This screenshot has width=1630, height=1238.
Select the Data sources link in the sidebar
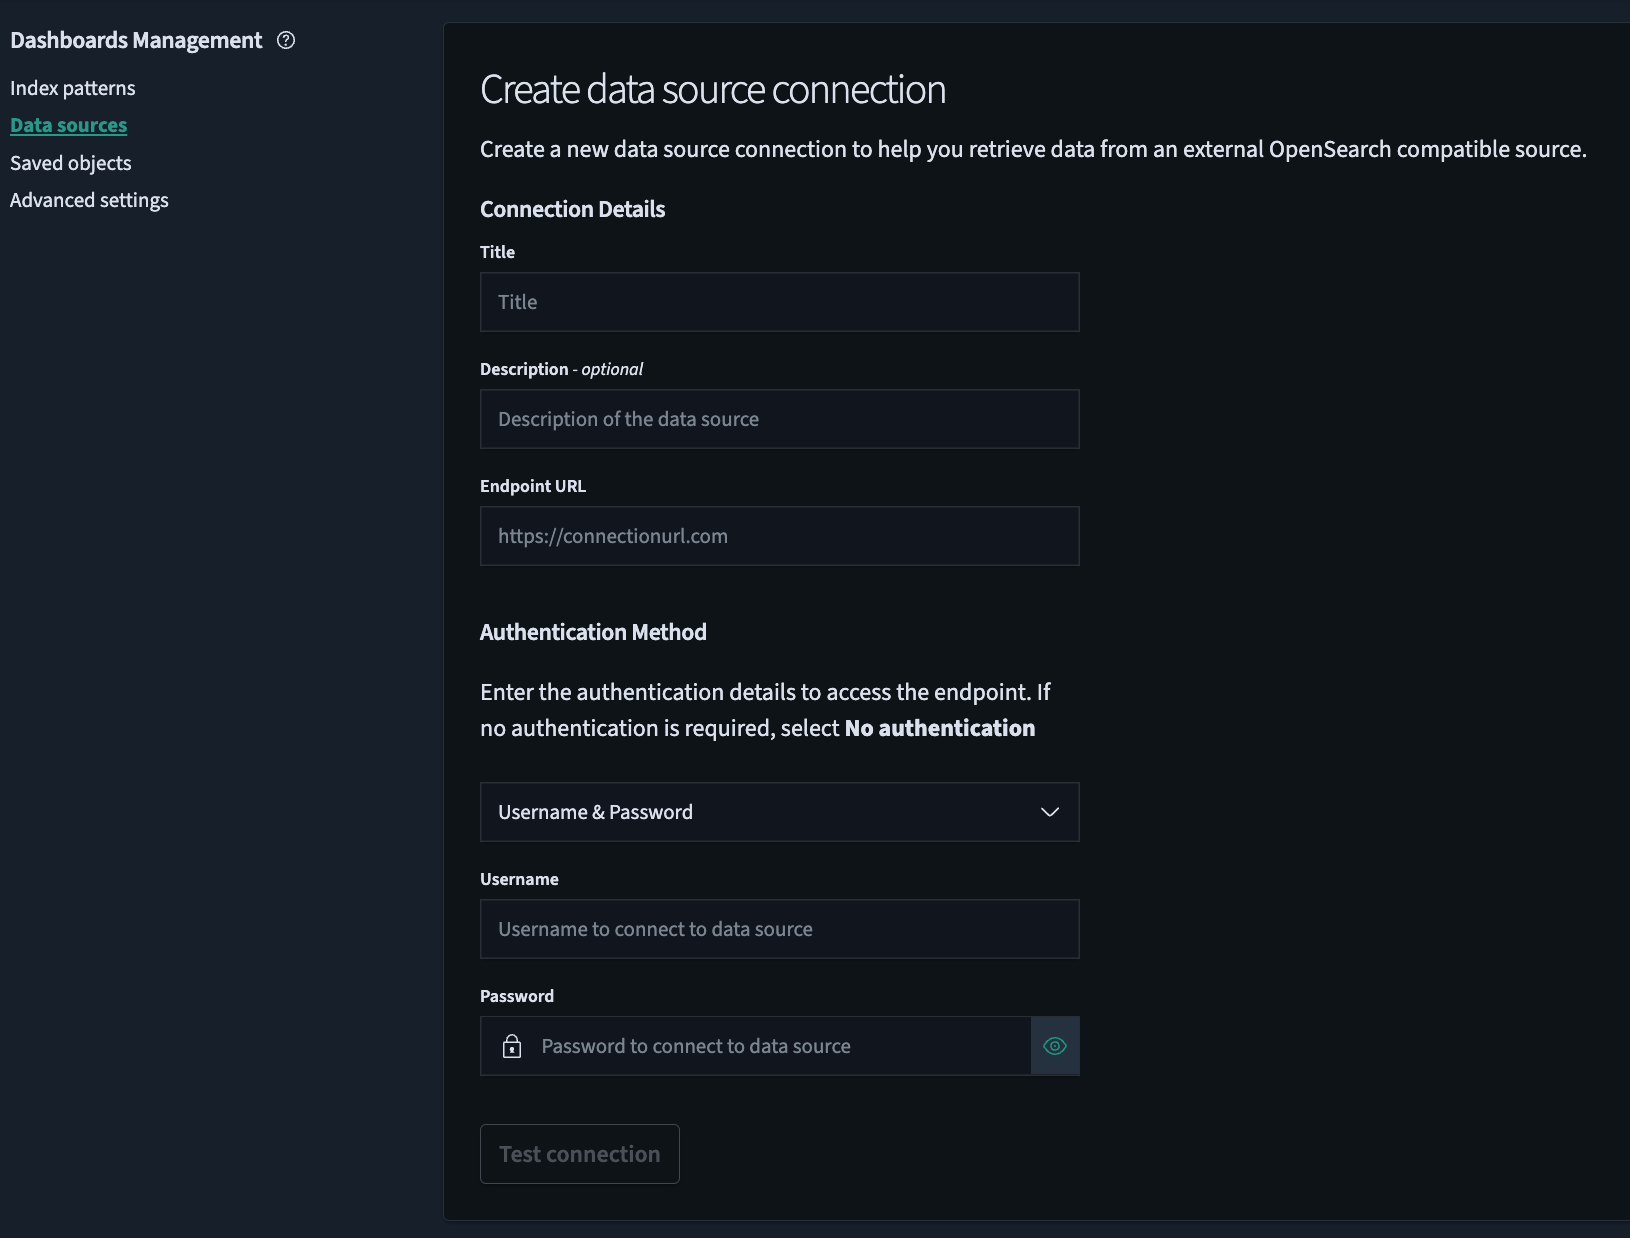coord(69,125)
